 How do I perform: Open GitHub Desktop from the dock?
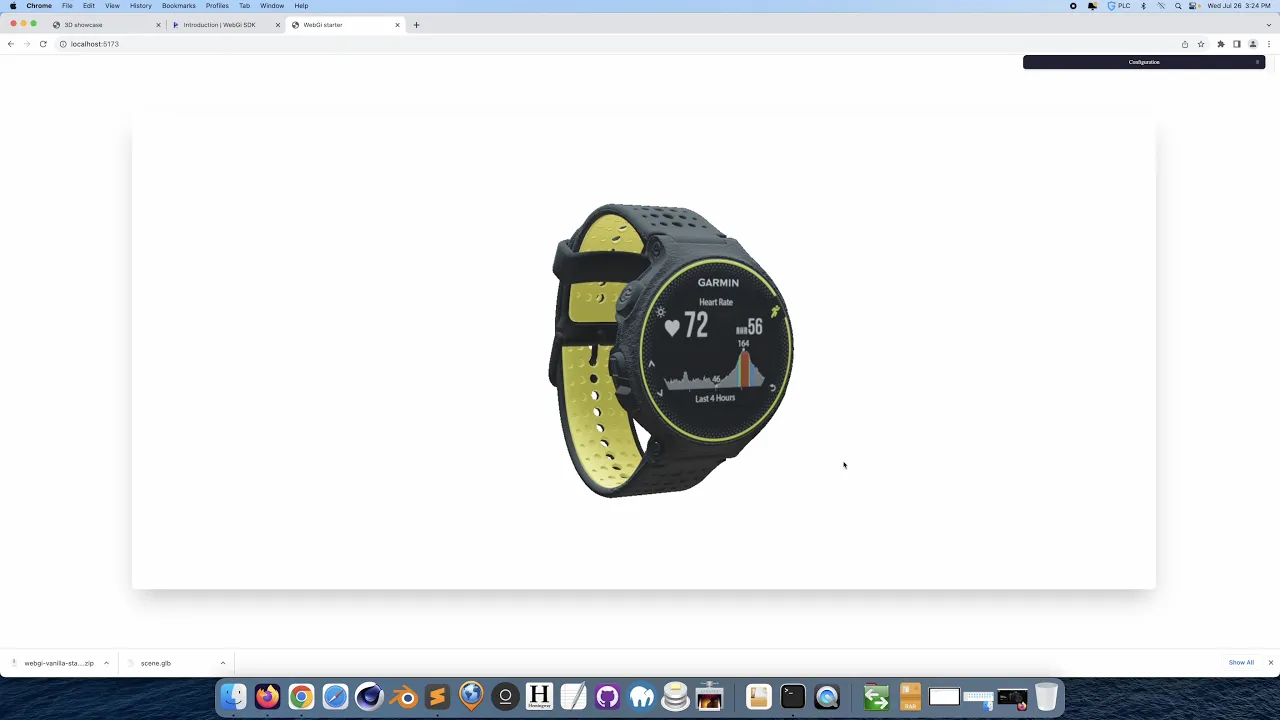tap(607, 697)
